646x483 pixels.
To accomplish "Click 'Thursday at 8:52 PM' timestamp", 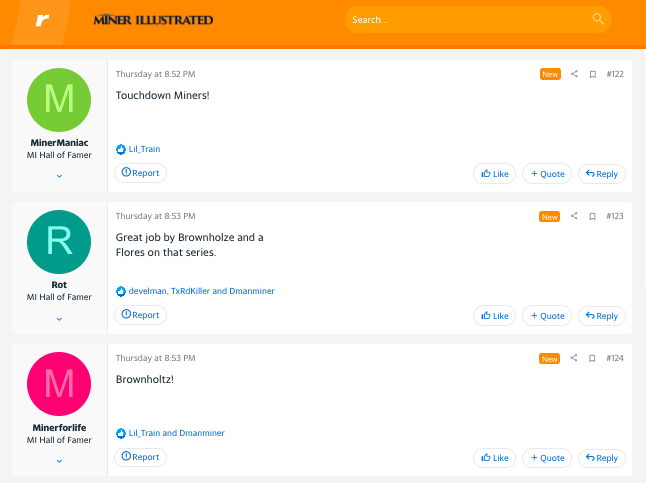I will tap(155, 74).
